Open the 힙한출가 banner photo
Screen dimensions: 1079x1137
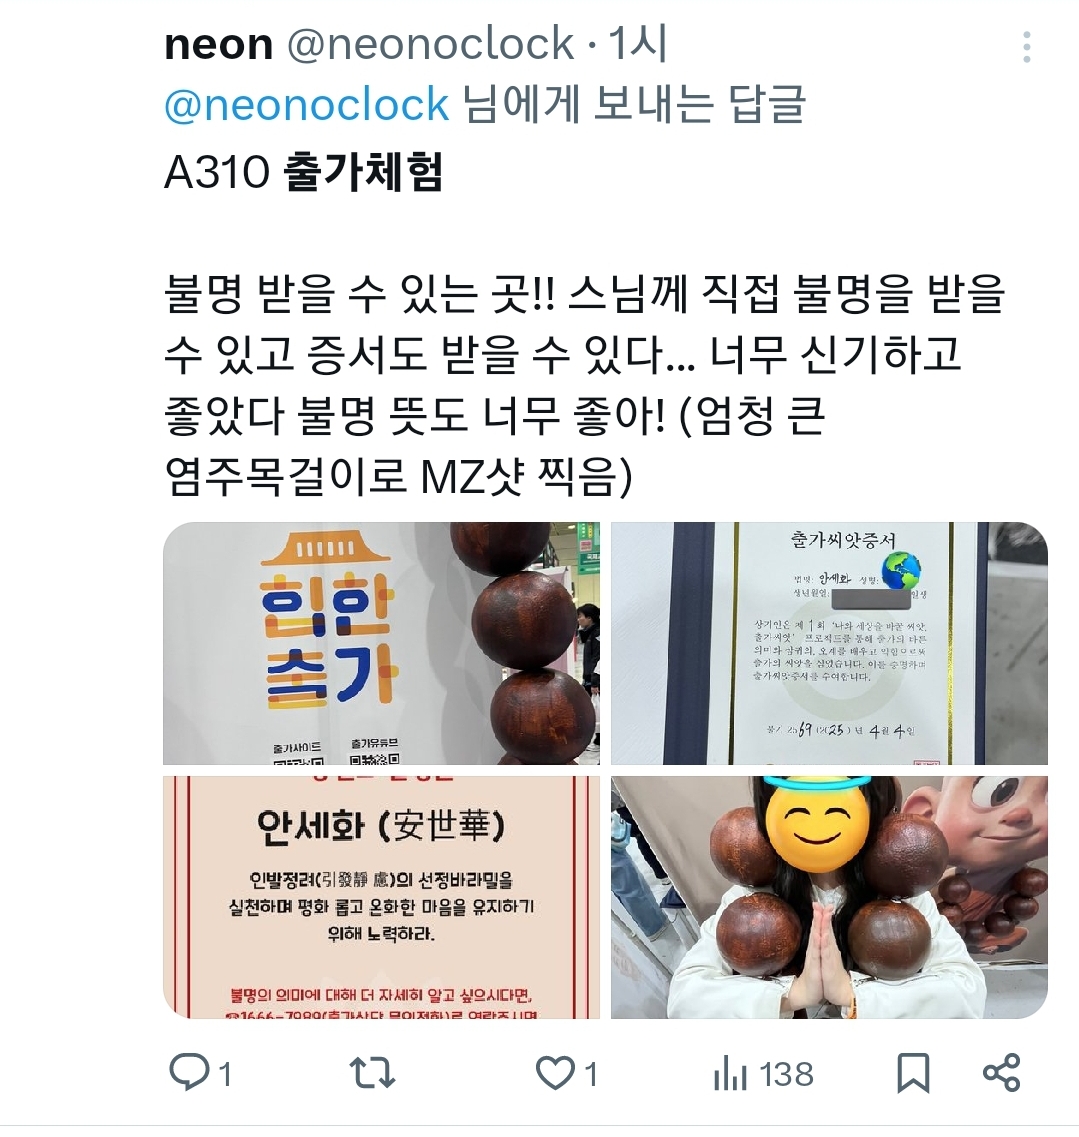tap(381, 643)
